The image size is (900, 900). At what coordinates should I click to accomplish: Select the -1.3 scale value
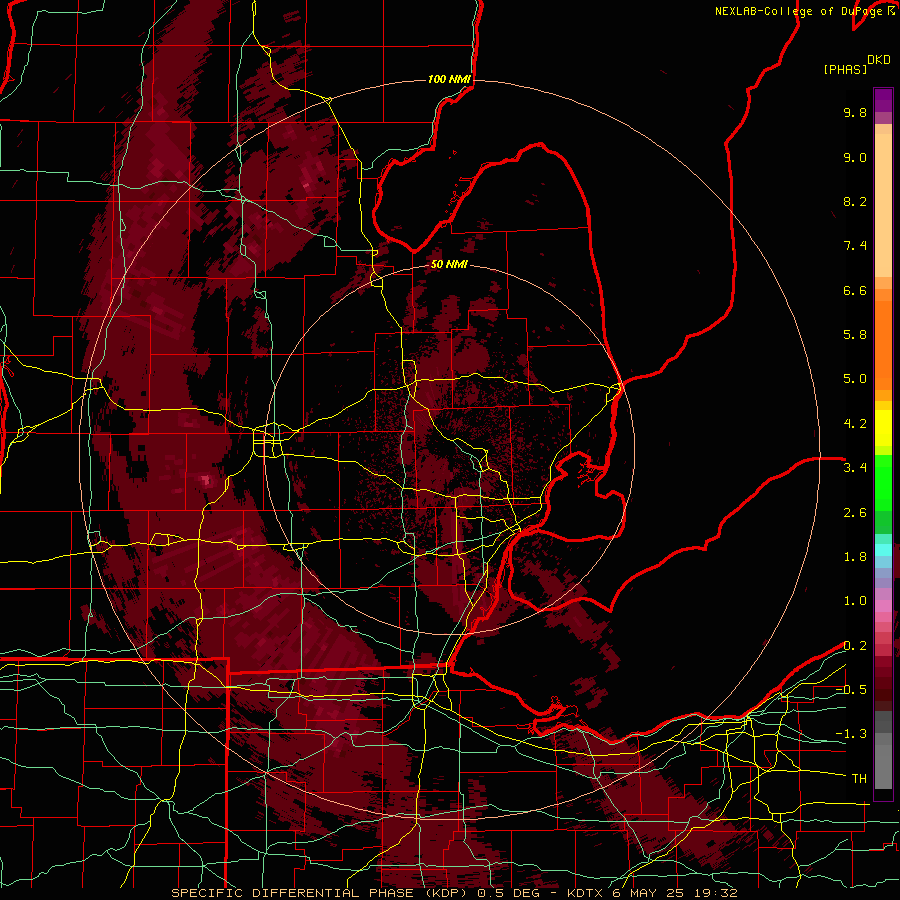point(851,734)
